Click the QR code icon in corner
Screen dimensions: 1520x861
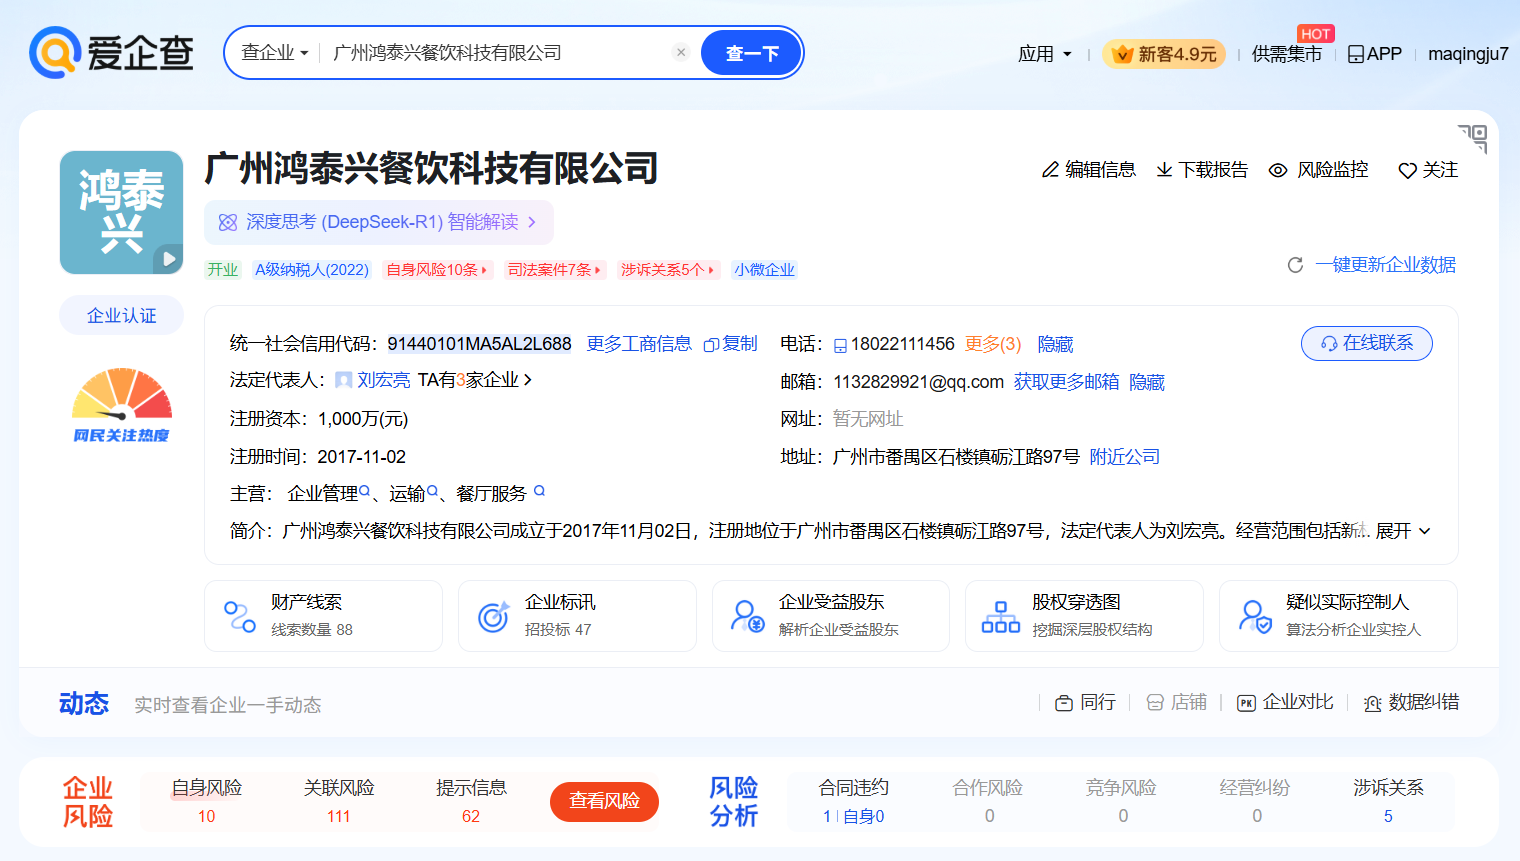1473,138
